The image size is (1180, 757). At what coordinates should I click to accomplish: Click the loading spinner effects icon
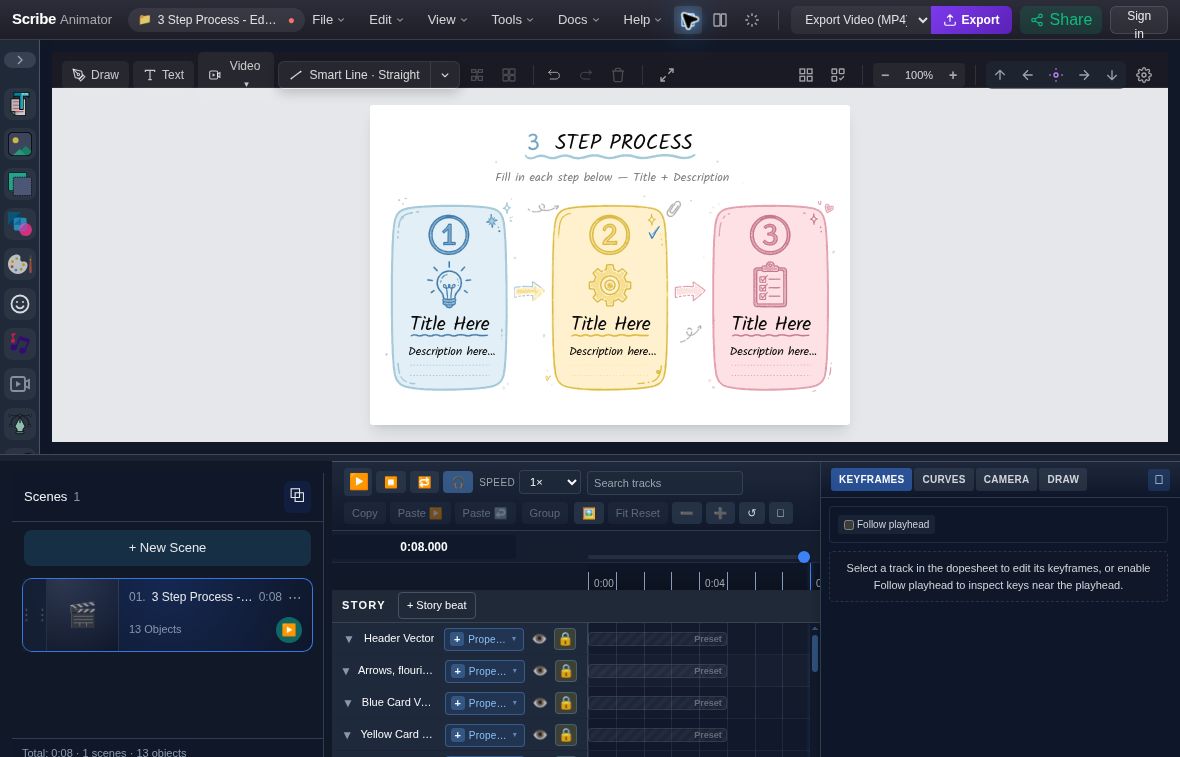[752, 20]
